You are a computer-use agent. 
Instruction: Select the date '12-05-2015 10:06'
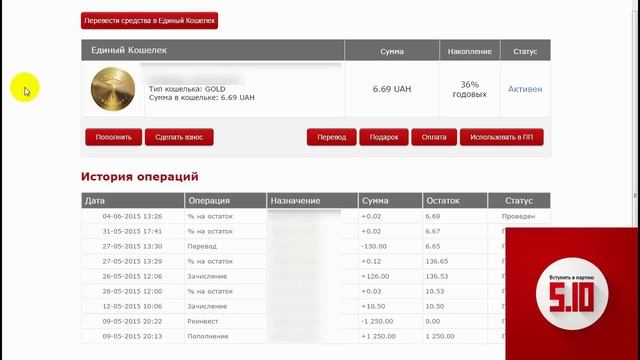point(132,307)
